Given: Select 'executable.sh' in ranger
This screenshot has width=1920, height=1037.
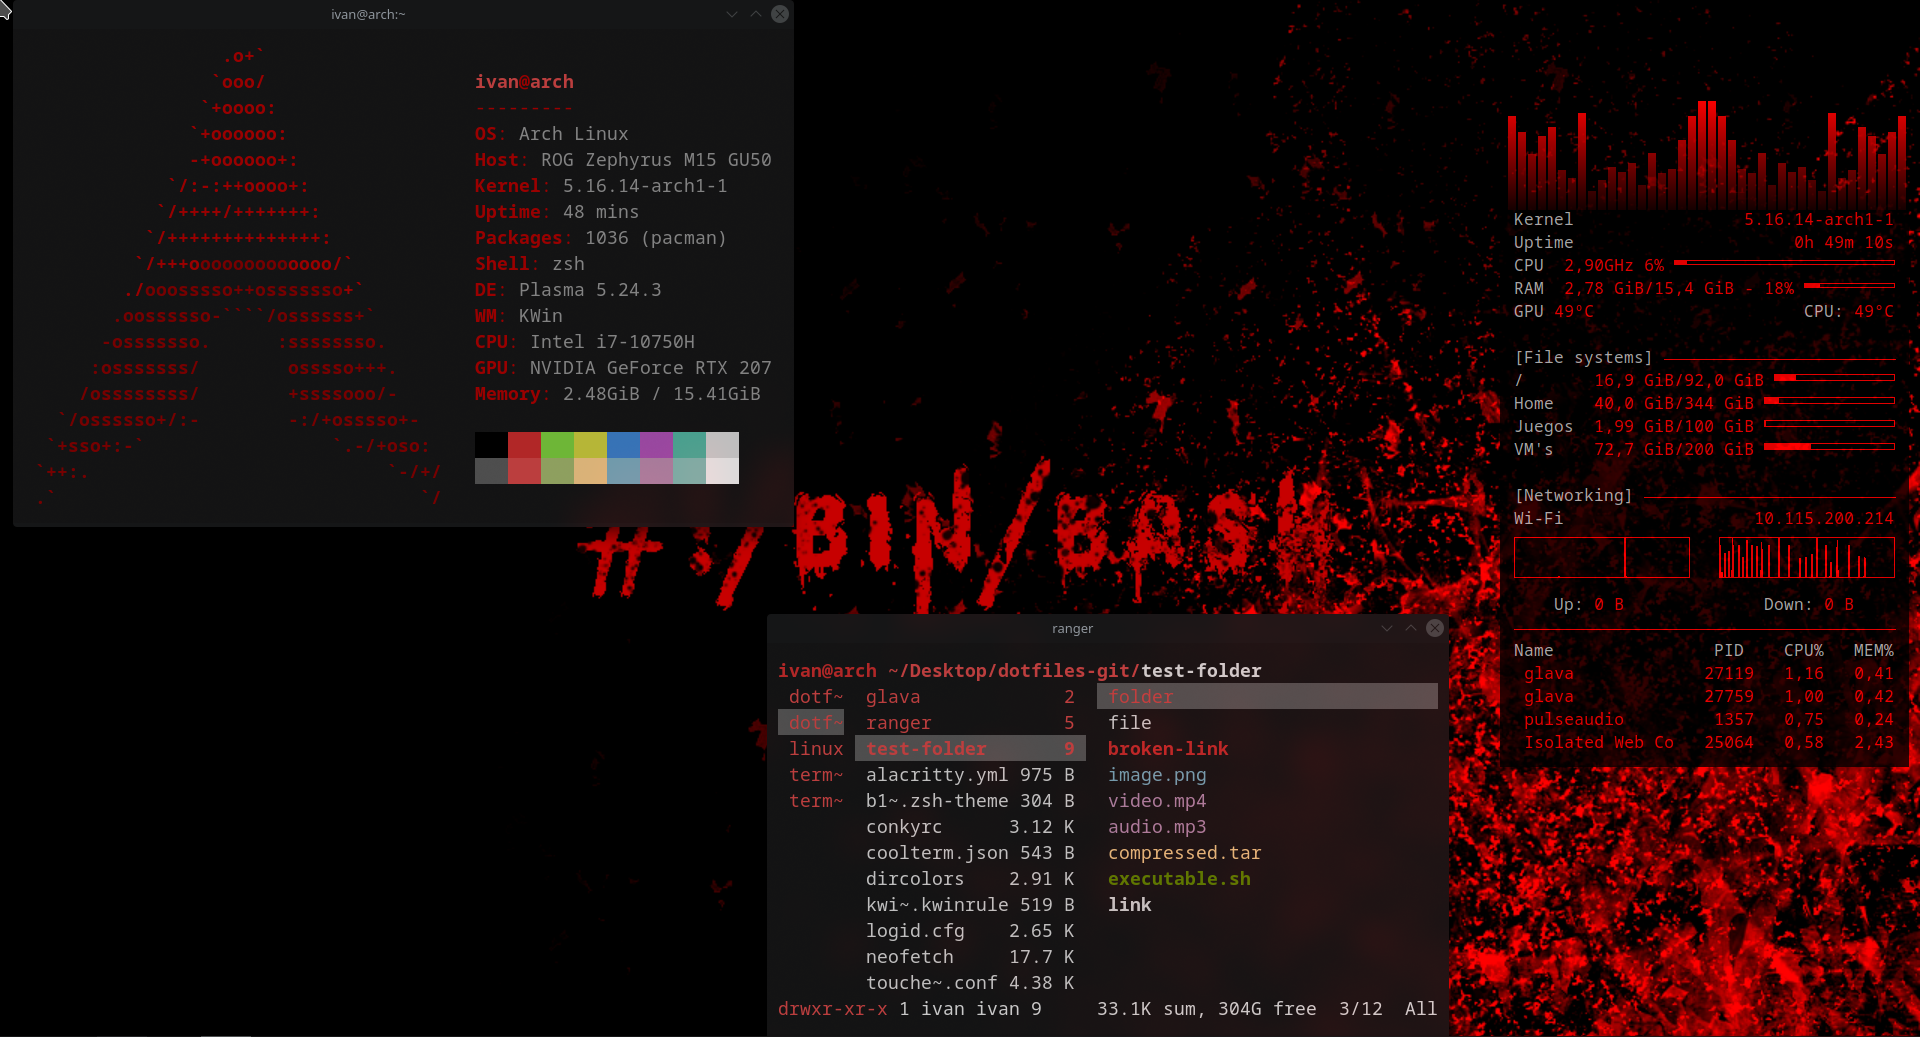Looking at the screenshot, I should tap(1179, 879).
